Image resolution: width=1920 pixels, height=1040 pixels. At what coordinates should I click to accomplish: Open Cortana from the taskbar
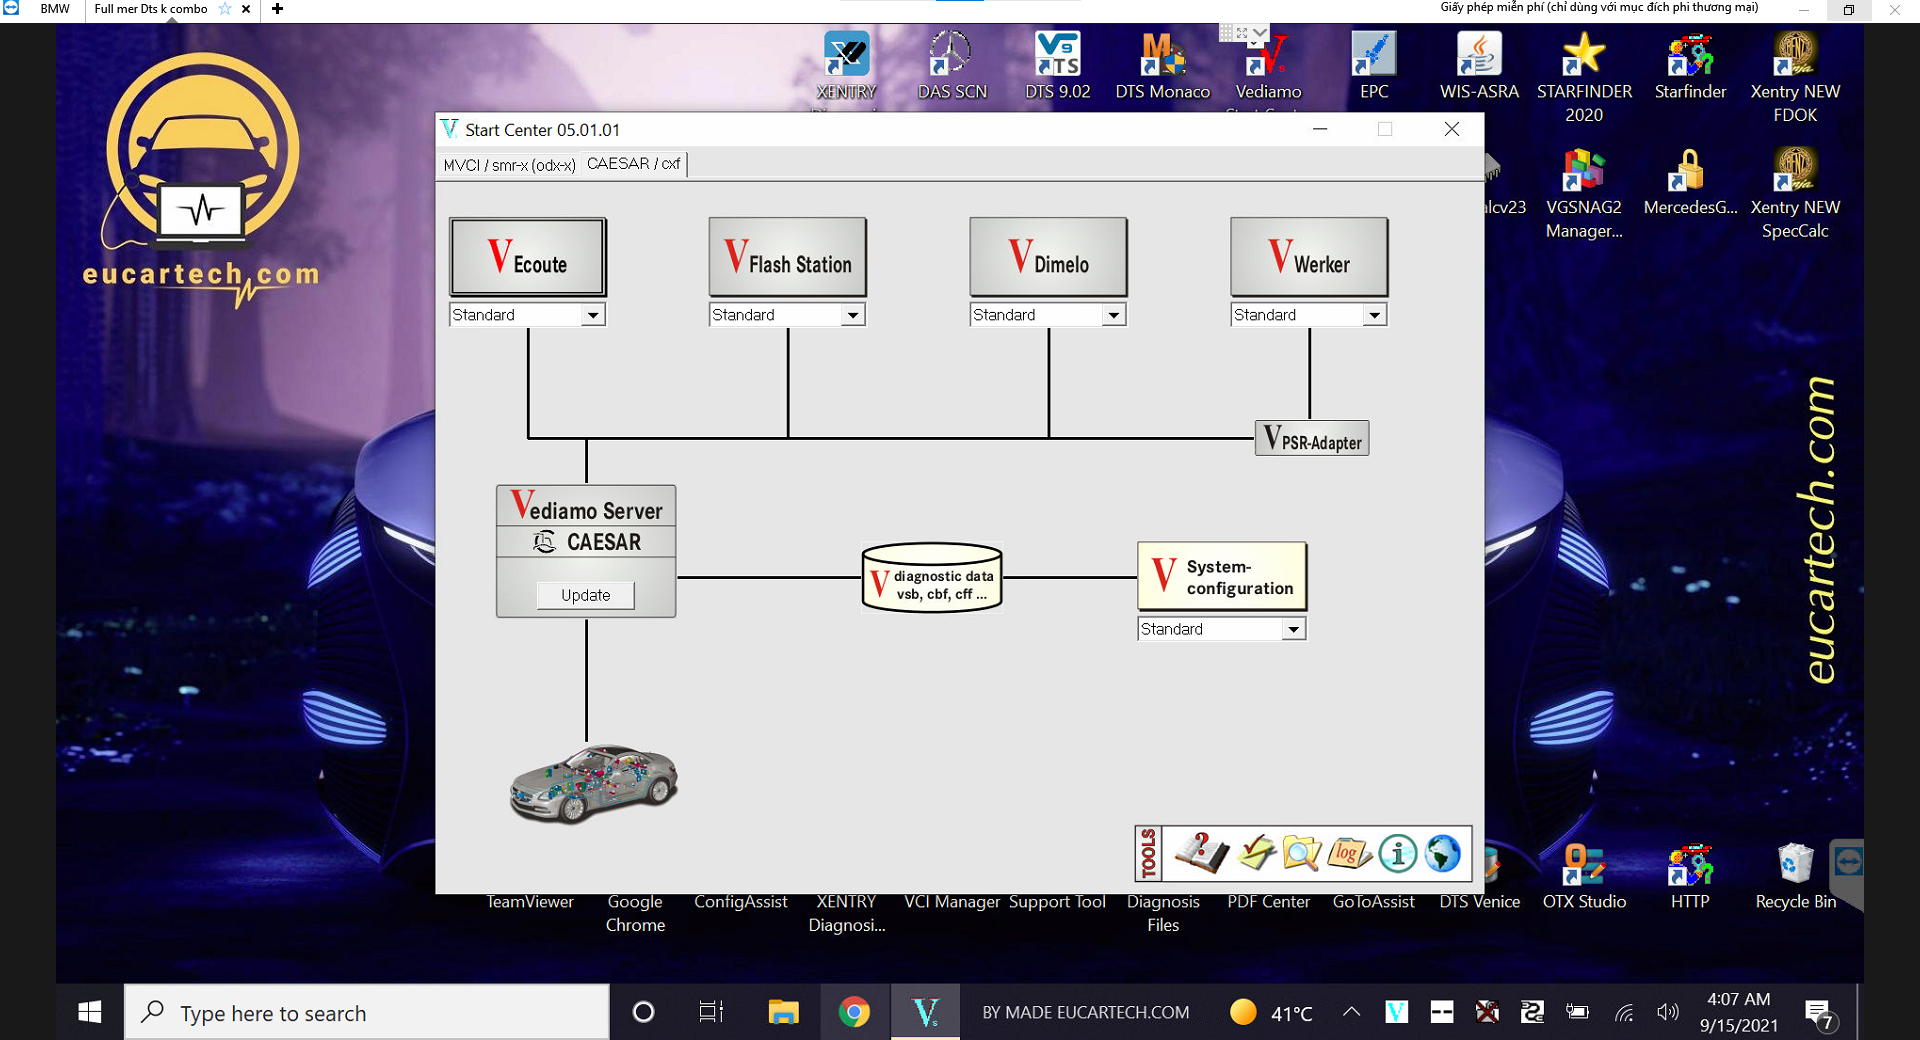click(x=644, y=1012)
